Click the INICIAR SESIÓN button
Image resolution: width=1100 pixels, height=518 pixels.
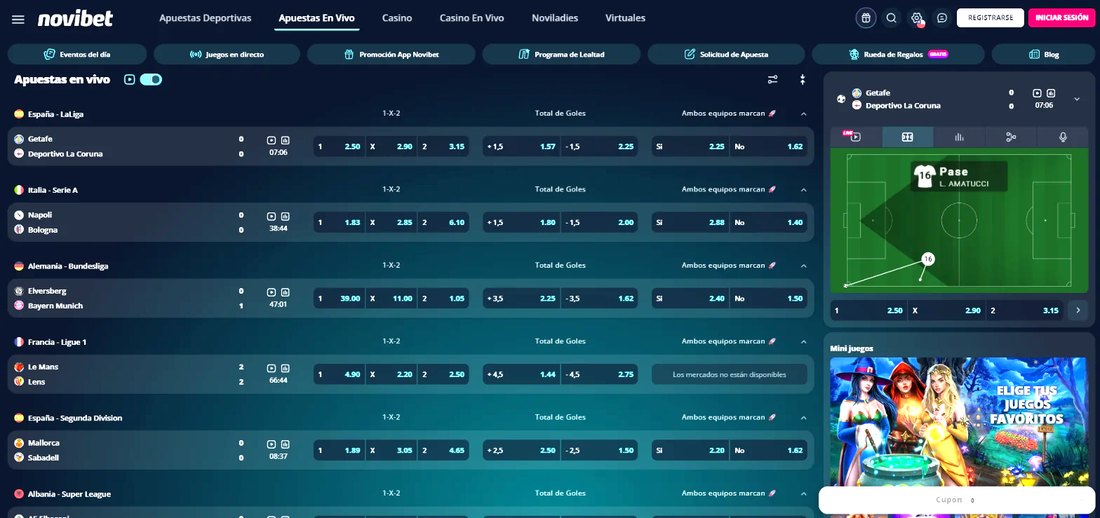click(x=1061, y=18)
